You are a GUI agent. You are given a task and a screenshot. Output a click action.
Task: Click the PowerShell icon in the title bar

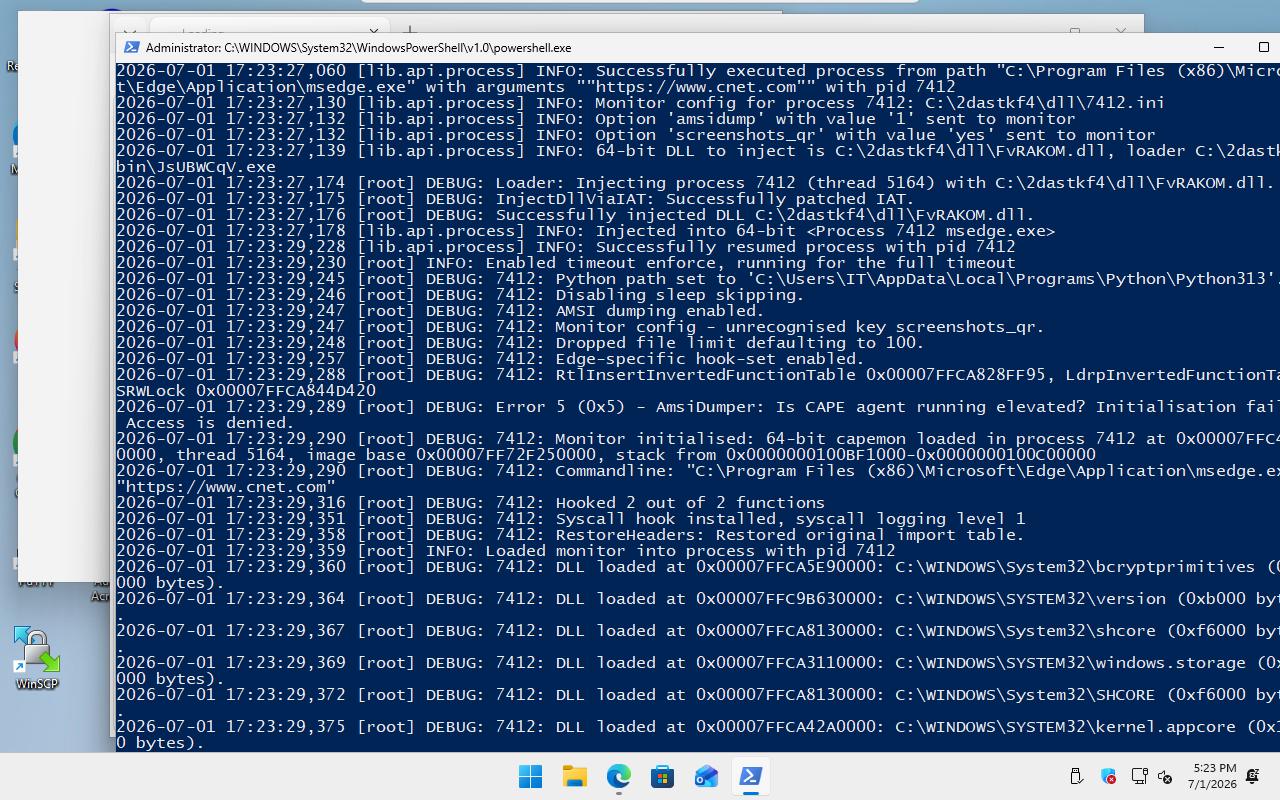132,47
